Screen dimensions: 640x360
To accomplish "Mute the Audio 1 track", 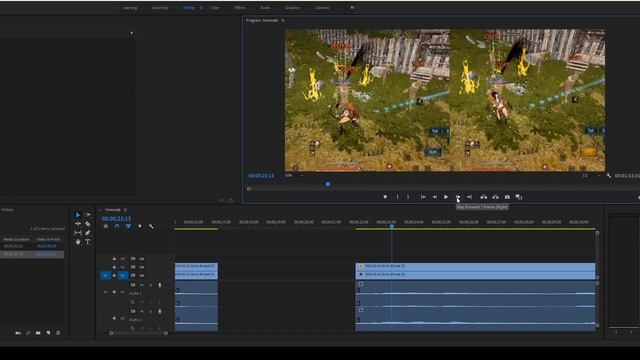I will click(142, 285).
